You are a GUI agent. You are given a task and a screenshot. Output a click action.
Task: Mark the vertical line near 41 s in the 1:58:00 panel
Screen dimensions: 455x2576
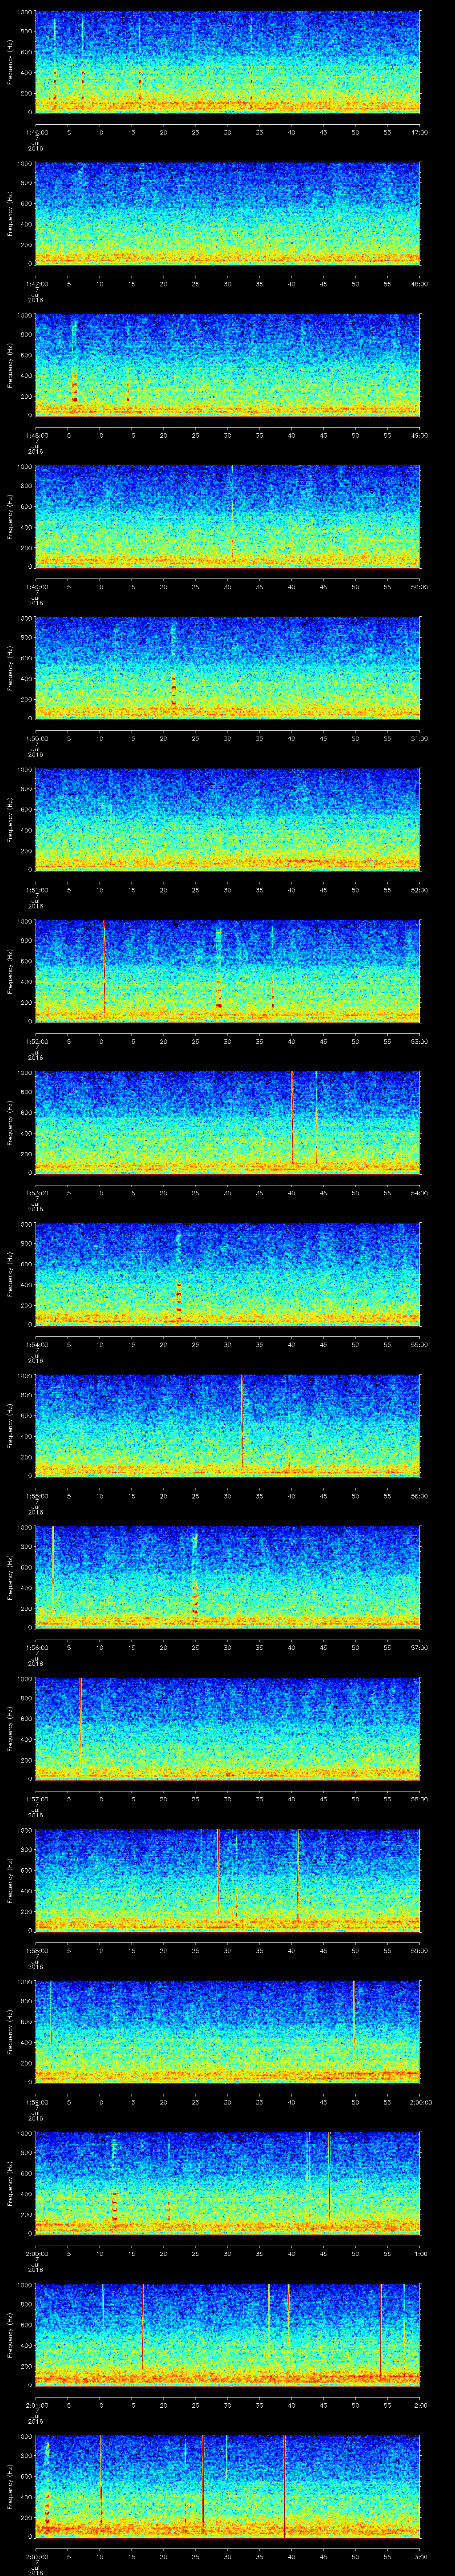pos(298,1876)
